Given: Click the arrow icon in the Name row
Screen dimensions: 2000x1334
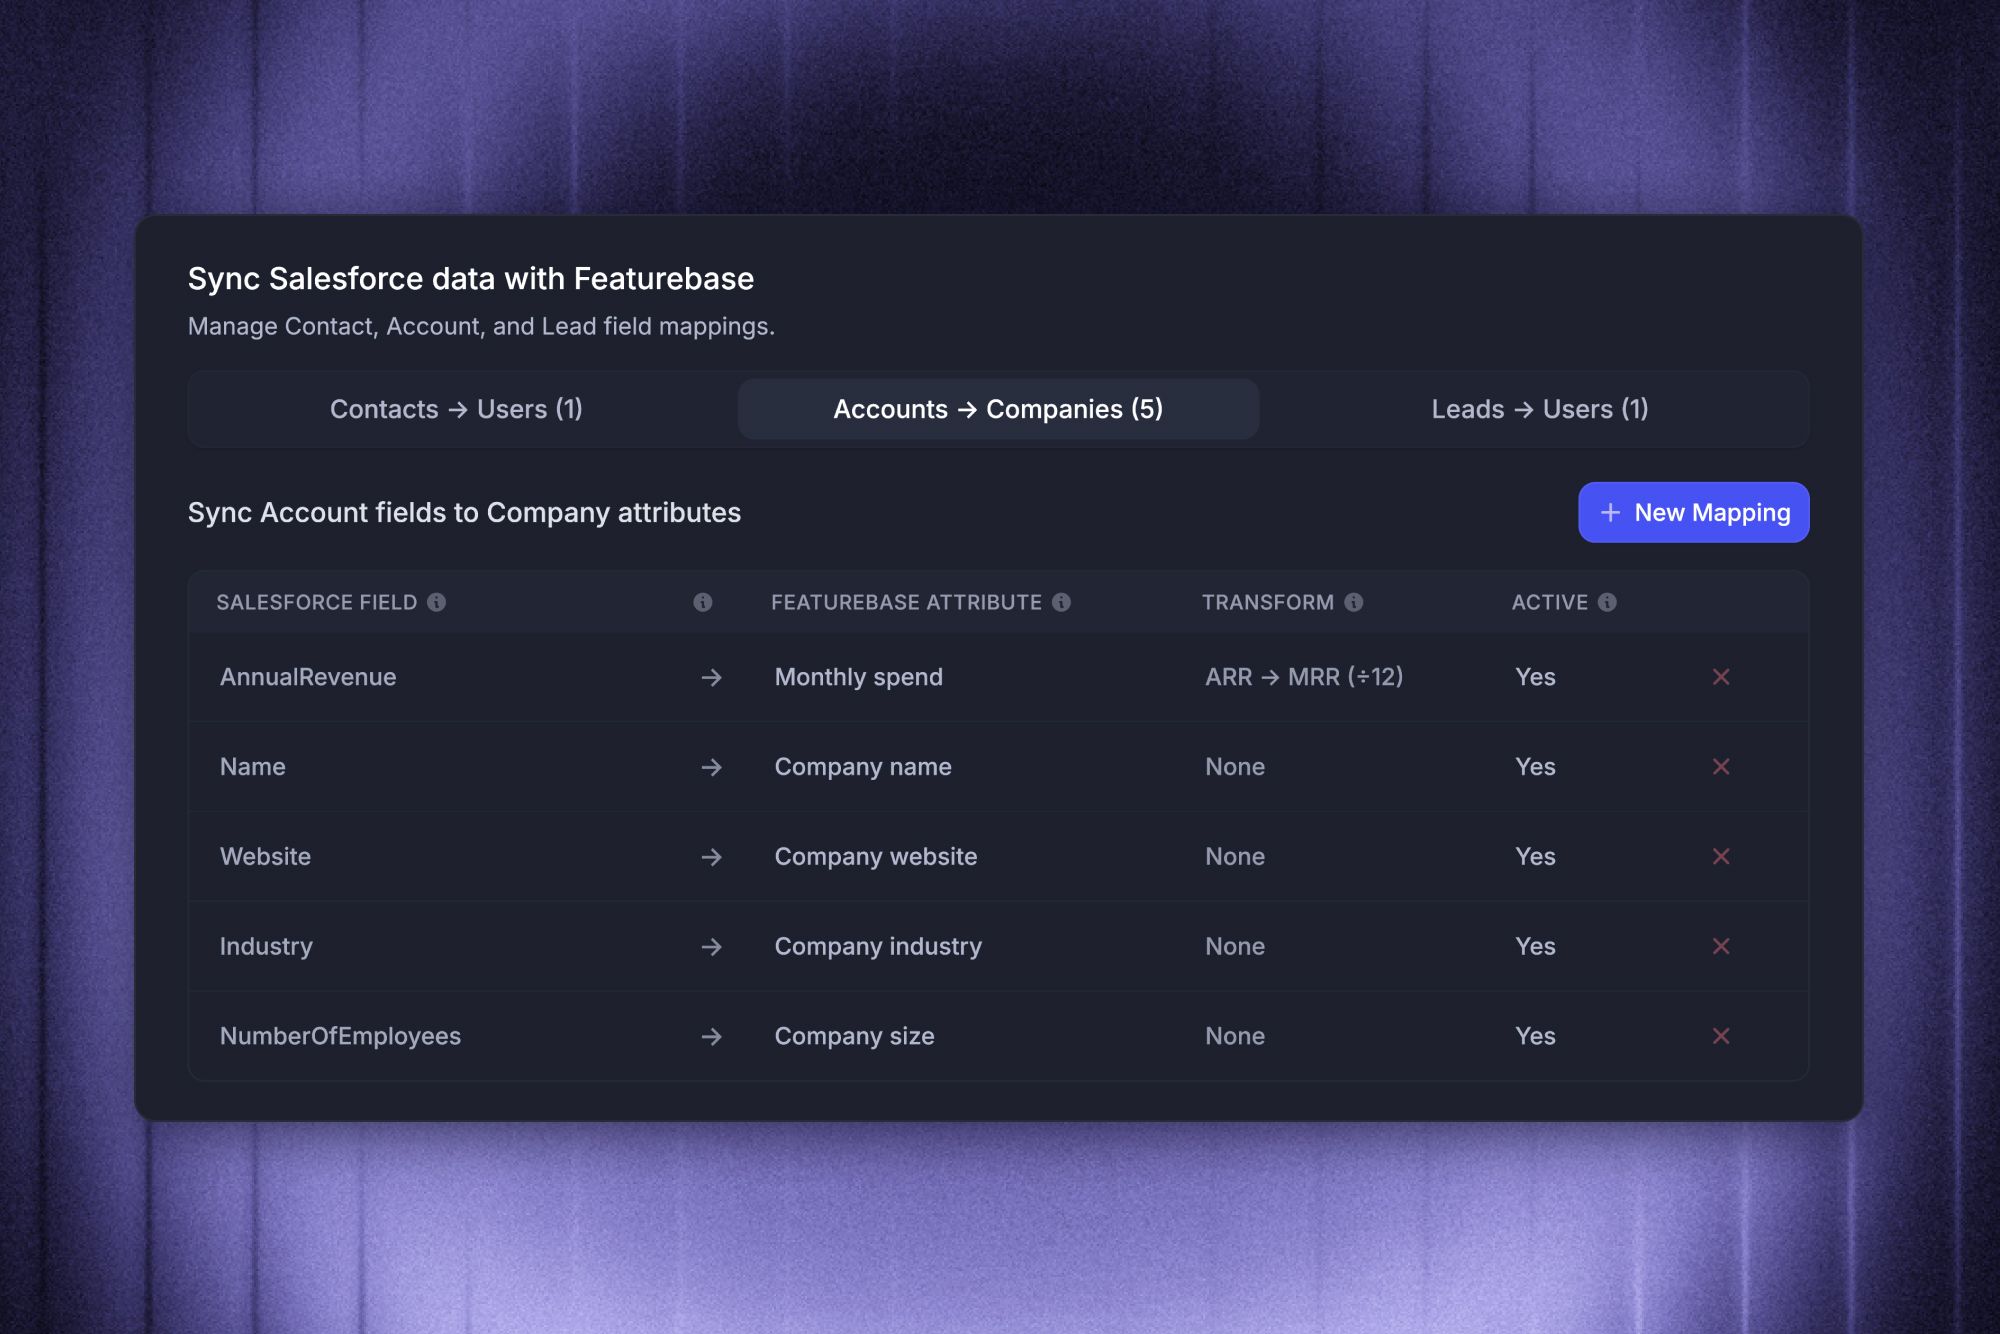Looking at the screenshot, I should click(711, 767).
